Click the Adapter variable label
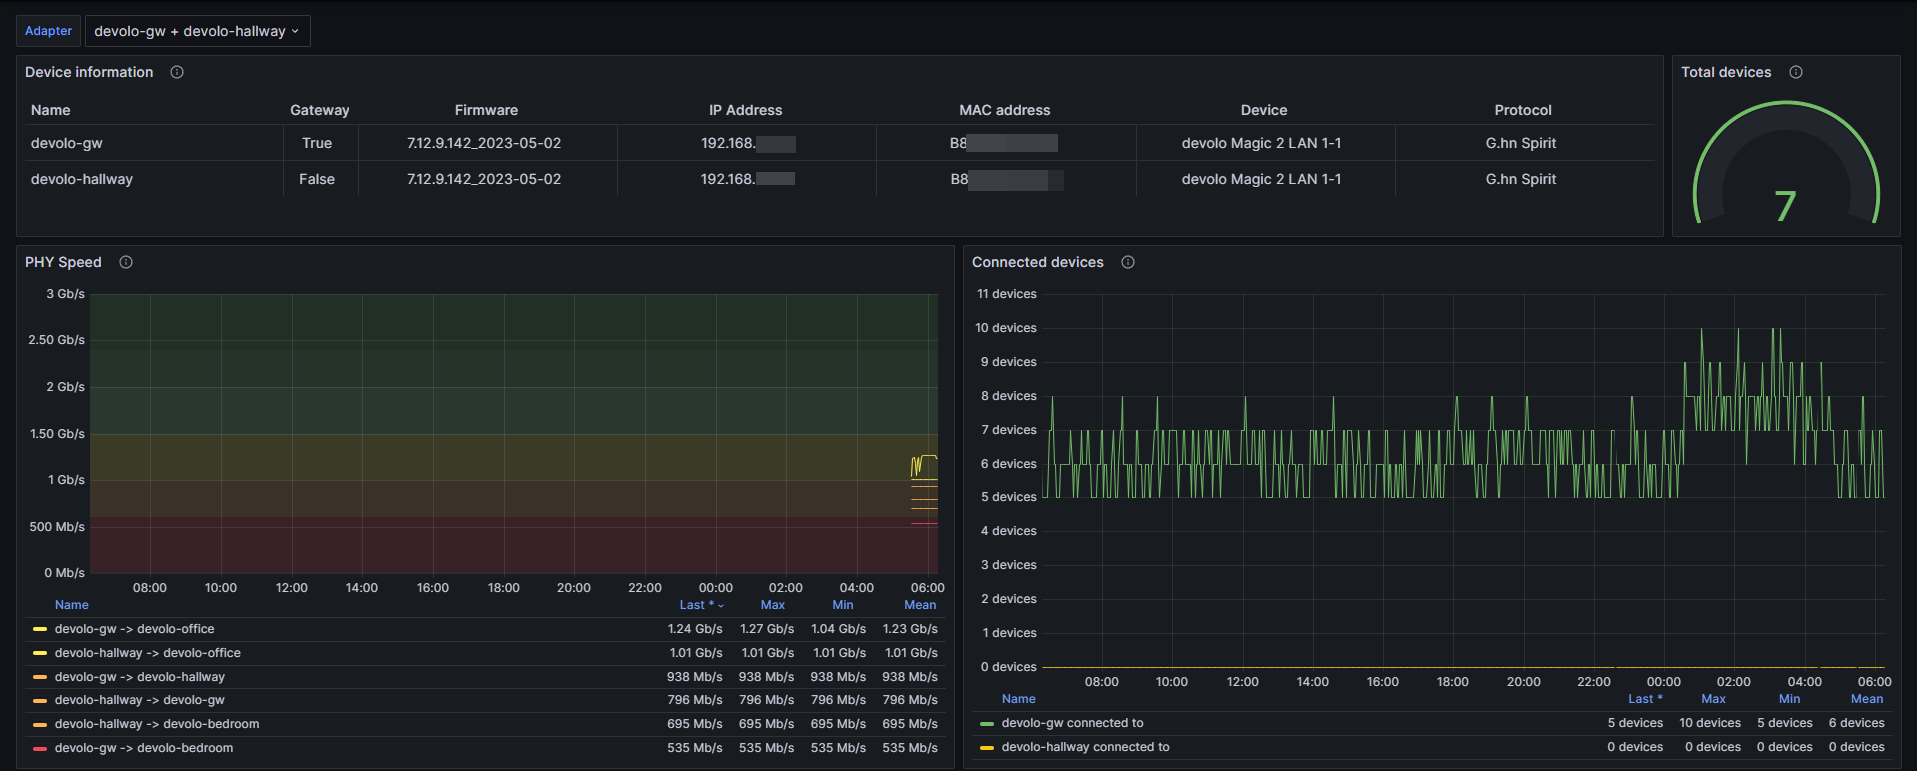 [x=48, y=31]
